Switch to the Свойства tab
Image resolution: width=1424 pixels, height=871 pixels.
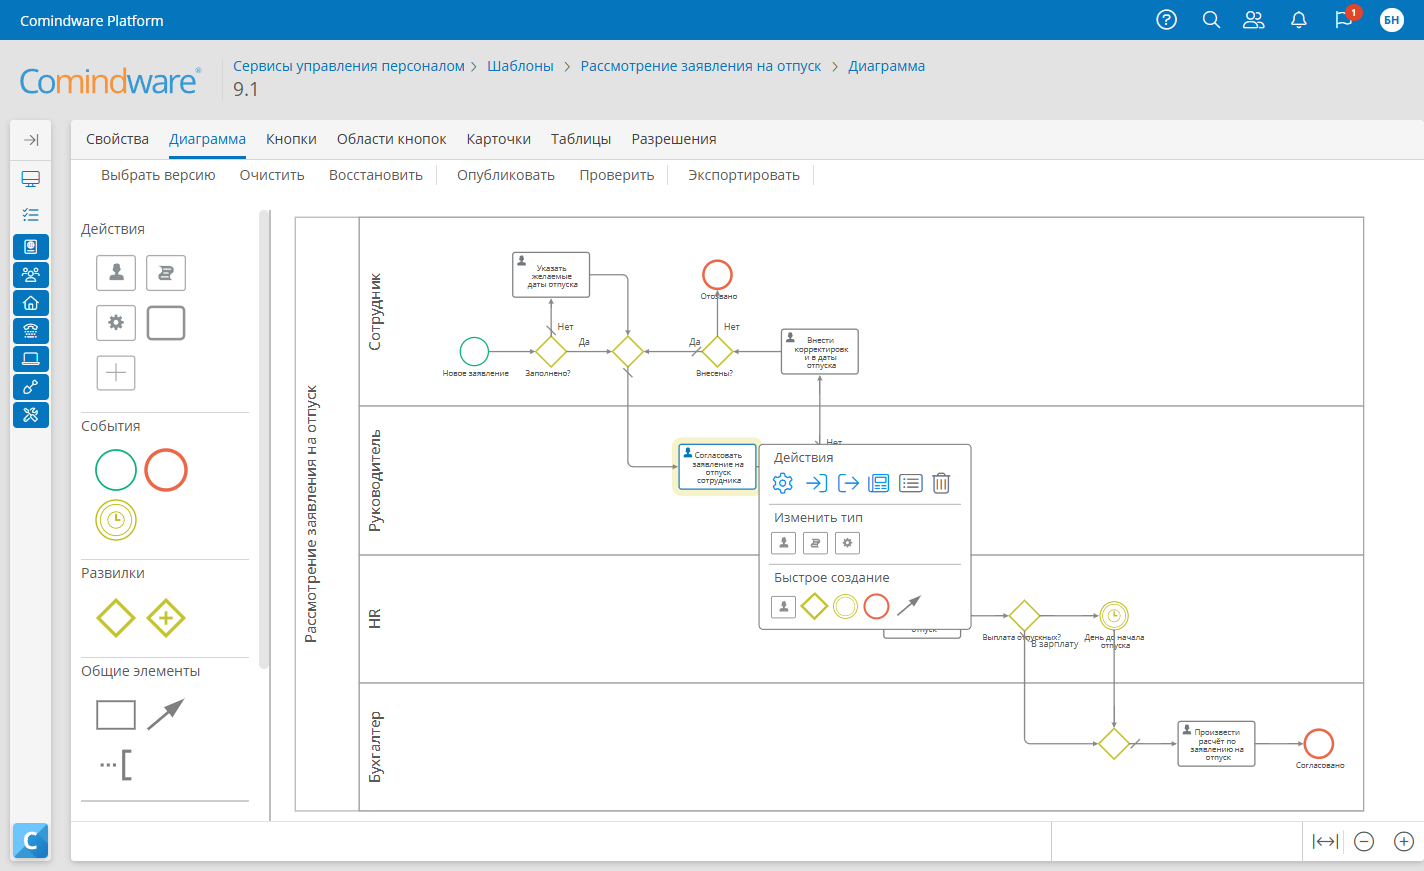click(x=117, y=139)
